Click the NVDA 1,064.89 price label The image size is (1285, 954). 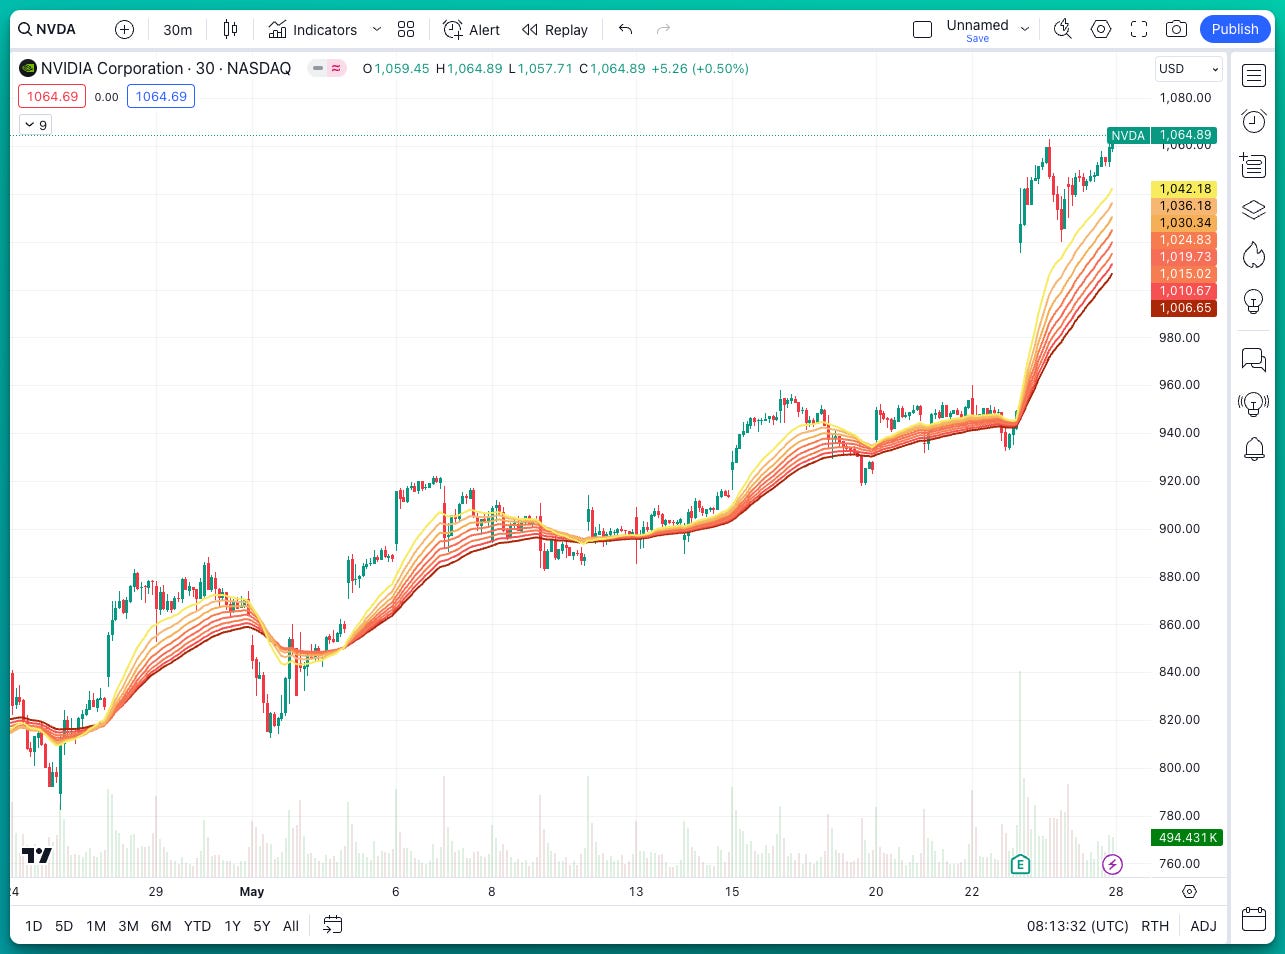pos(1162,135)
